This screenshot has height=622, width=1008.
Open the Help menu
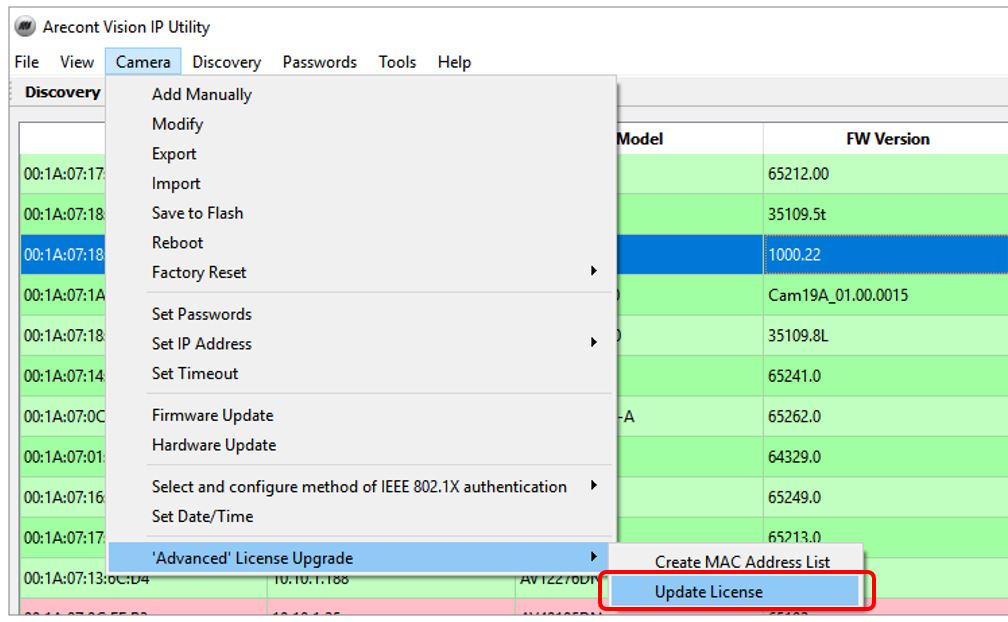454,62
